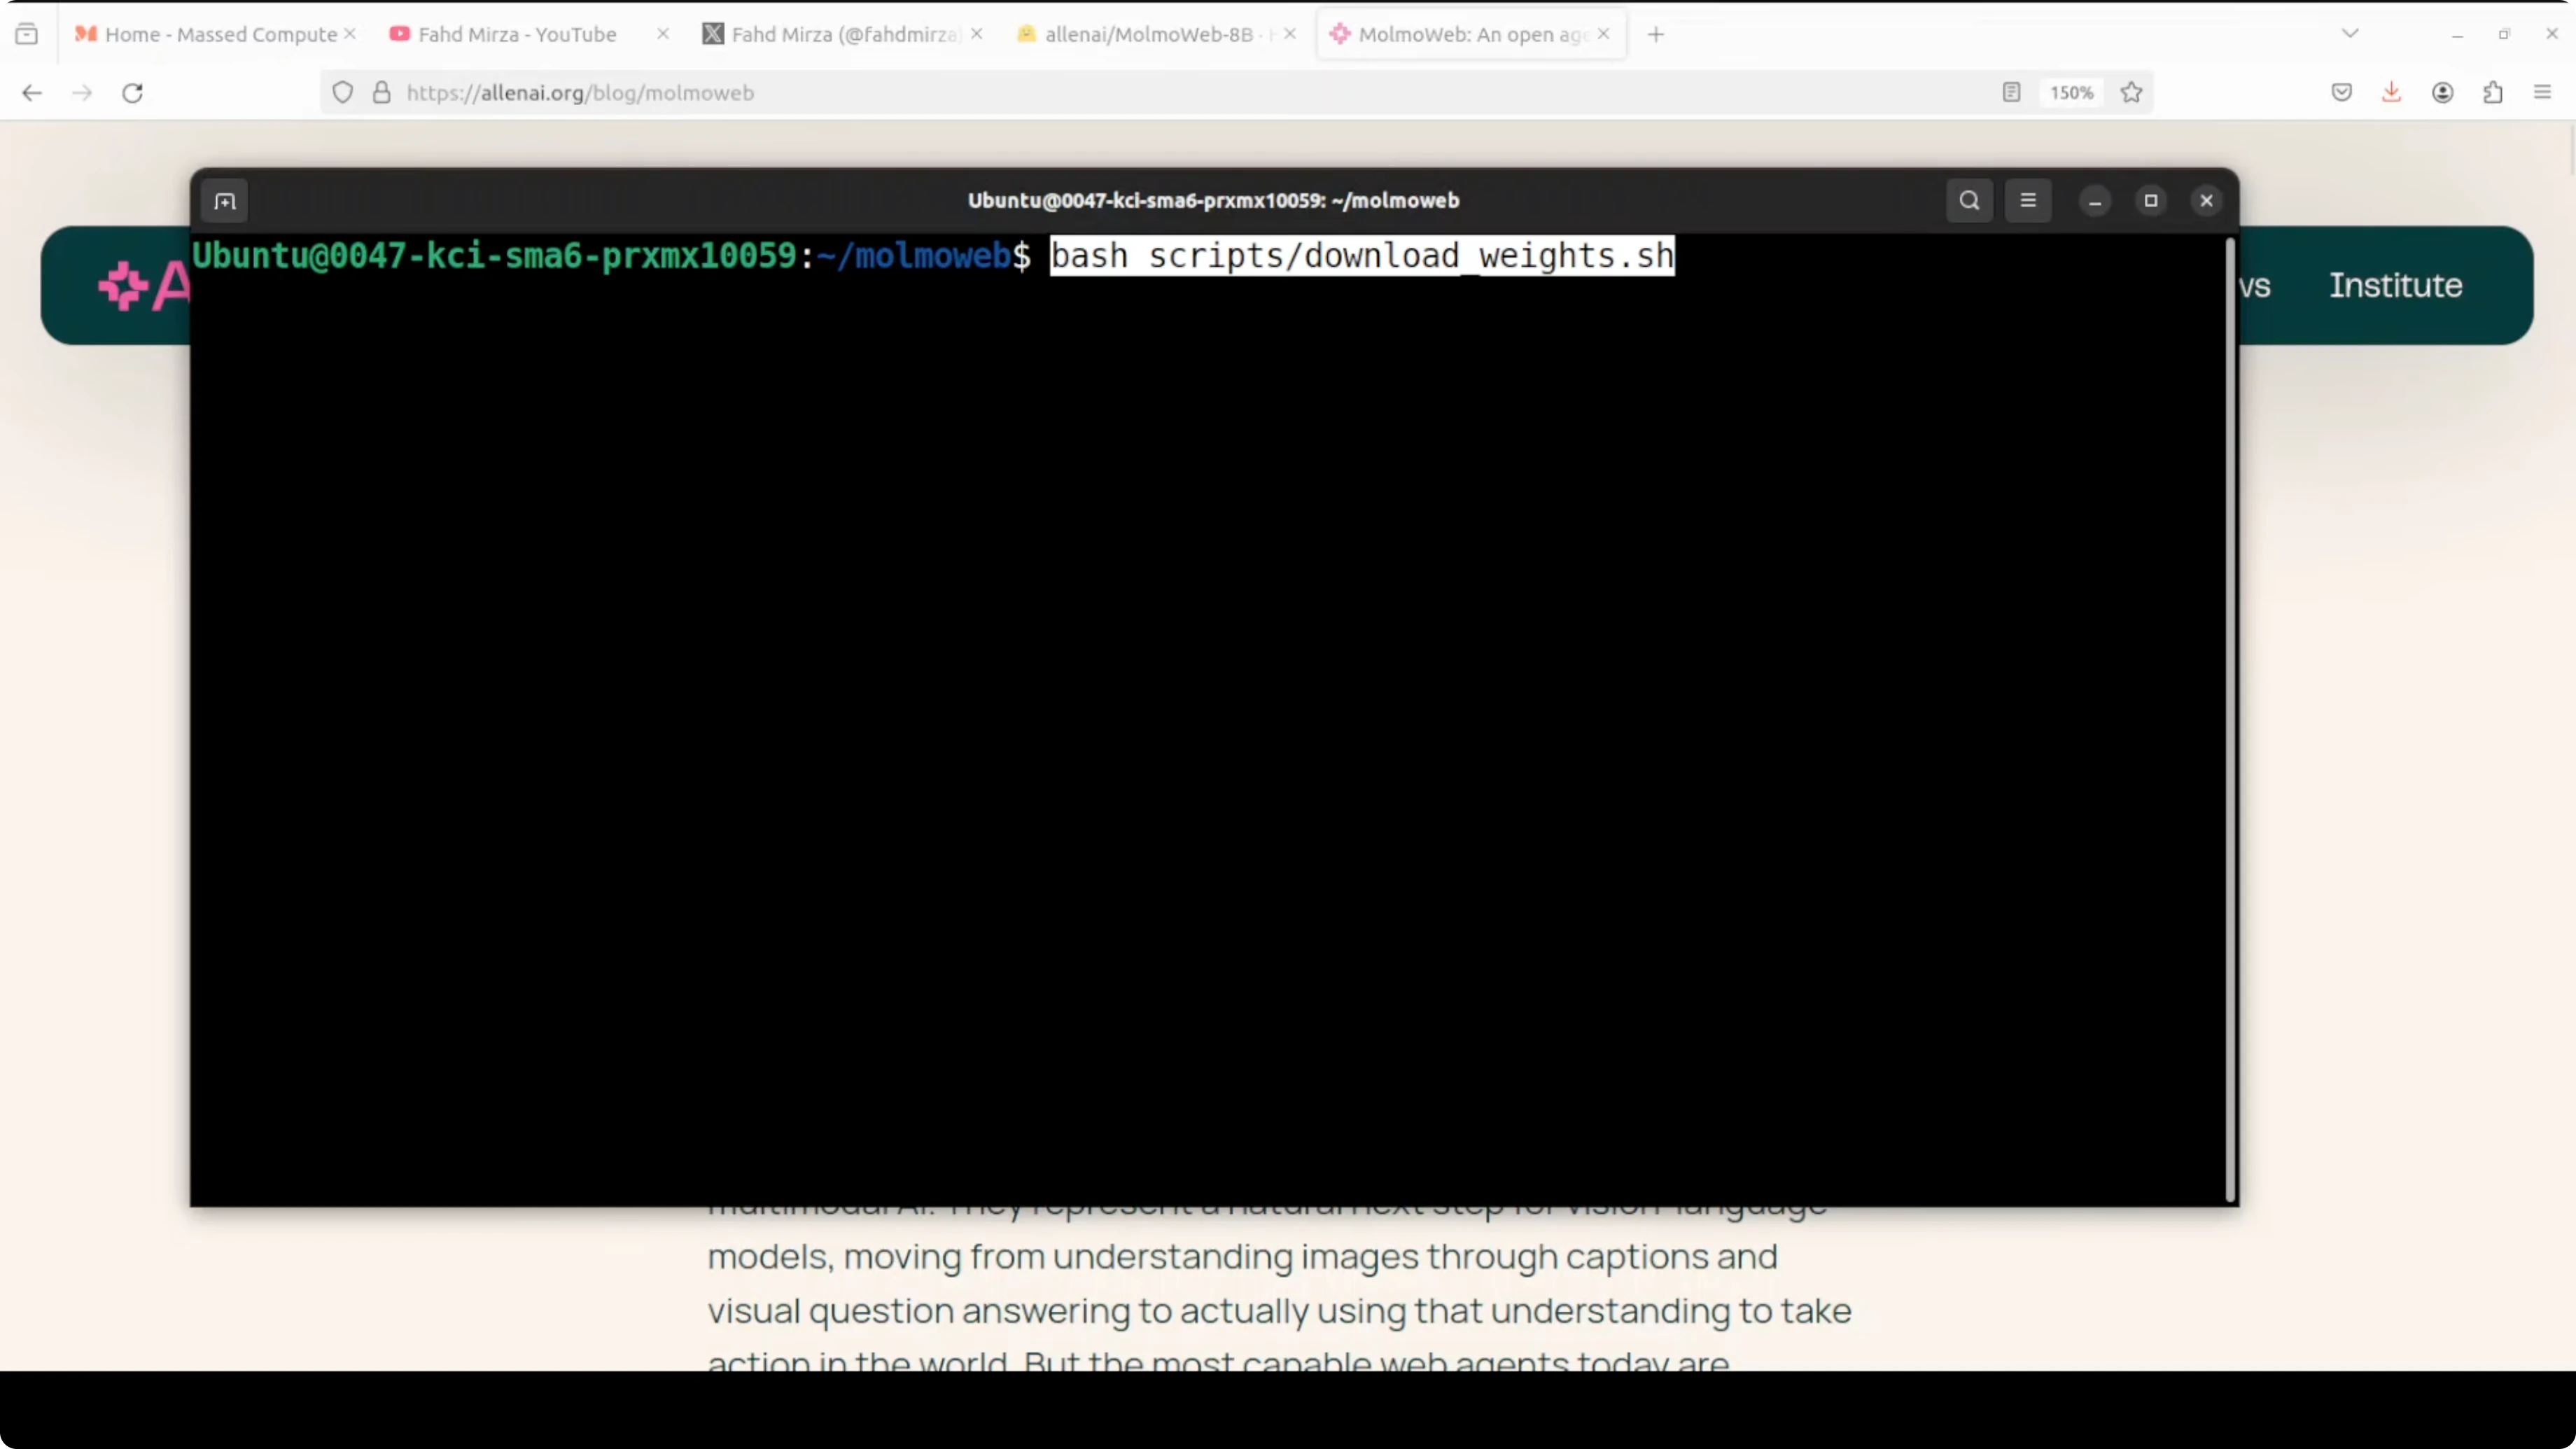Screen dimensions: 2576x1449
Task: Add a new terminal tab
Action: pyautogui.click(x=225, y=201)
